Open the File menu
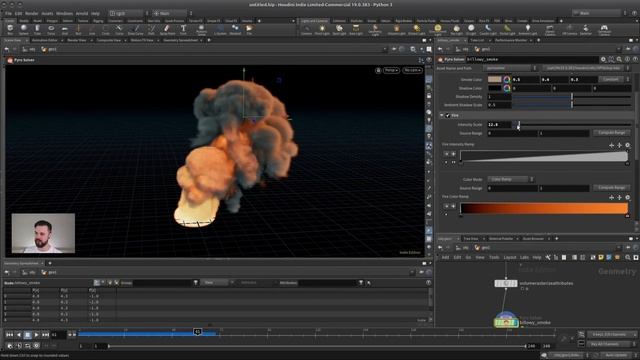 click(8, 13)
